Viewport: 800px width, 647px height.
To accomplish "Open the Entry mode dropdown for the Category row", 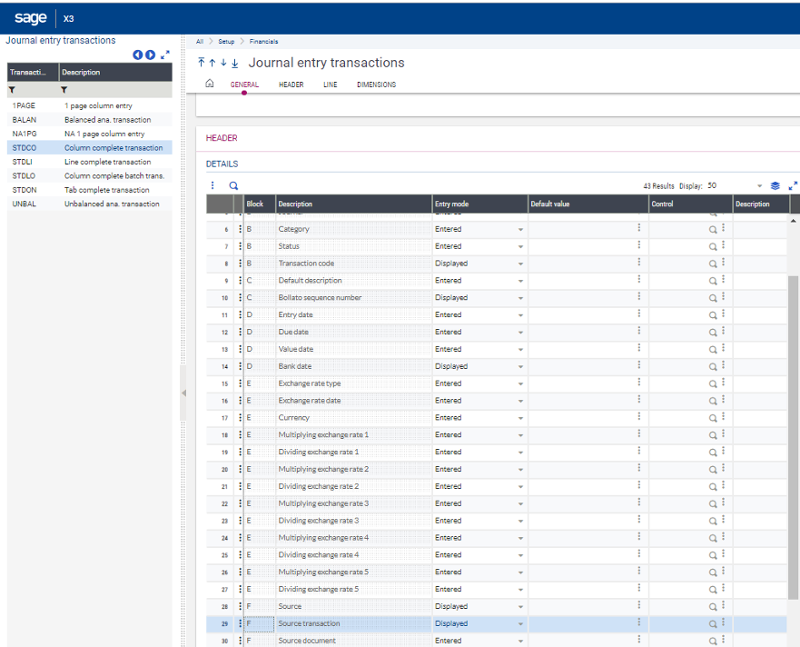I will point(520,228).
